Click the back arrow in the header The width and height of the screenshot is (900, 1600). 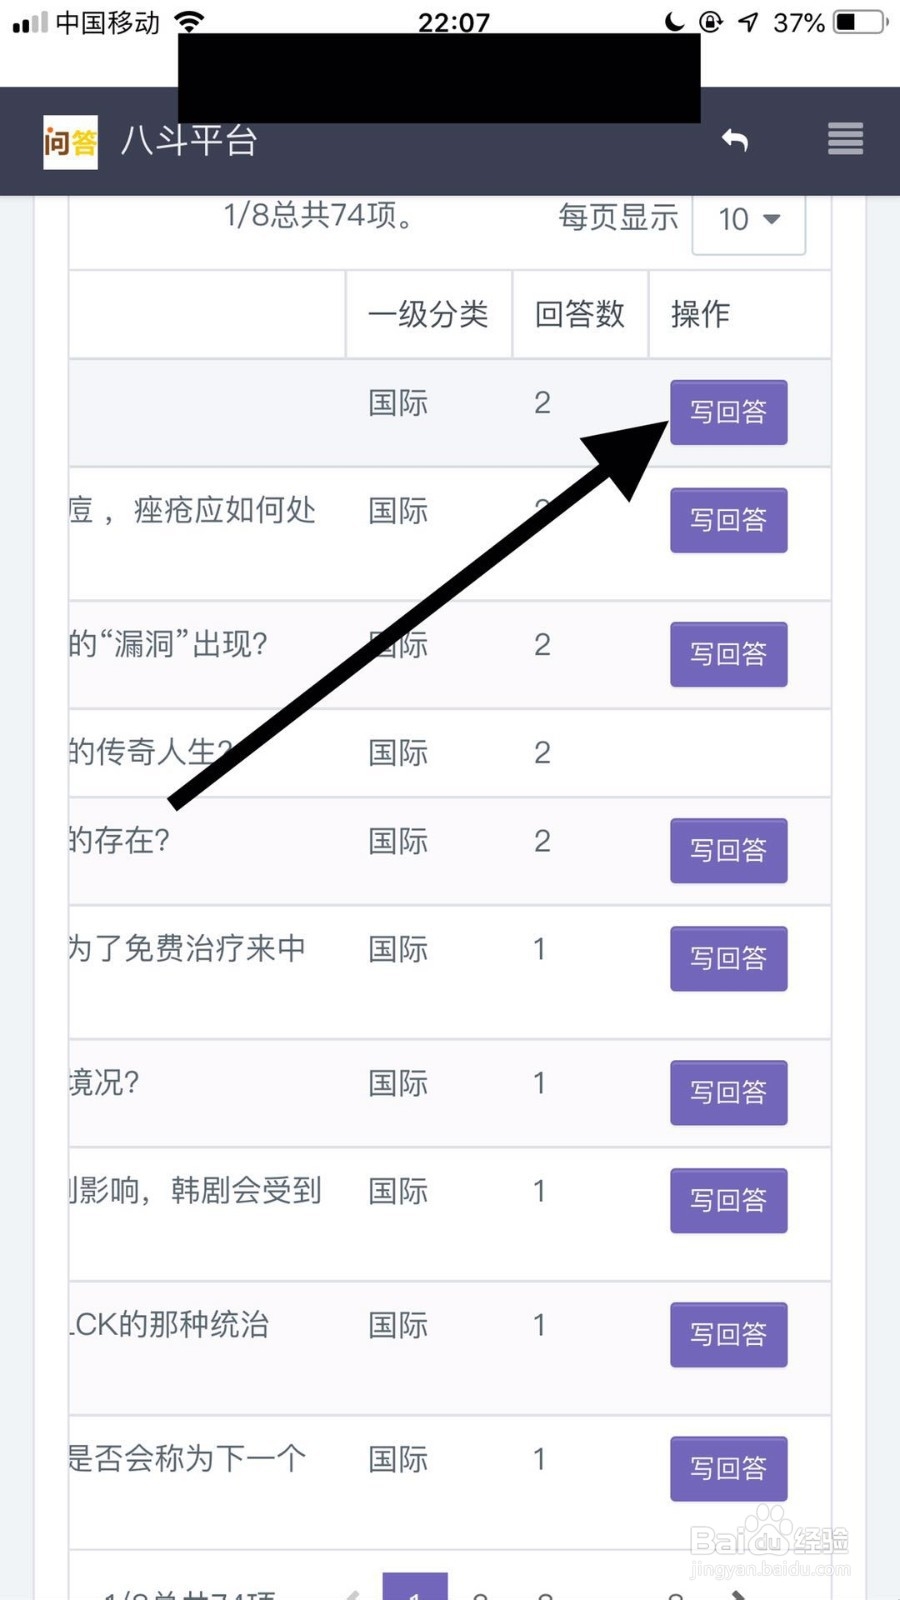click(735, 140)
